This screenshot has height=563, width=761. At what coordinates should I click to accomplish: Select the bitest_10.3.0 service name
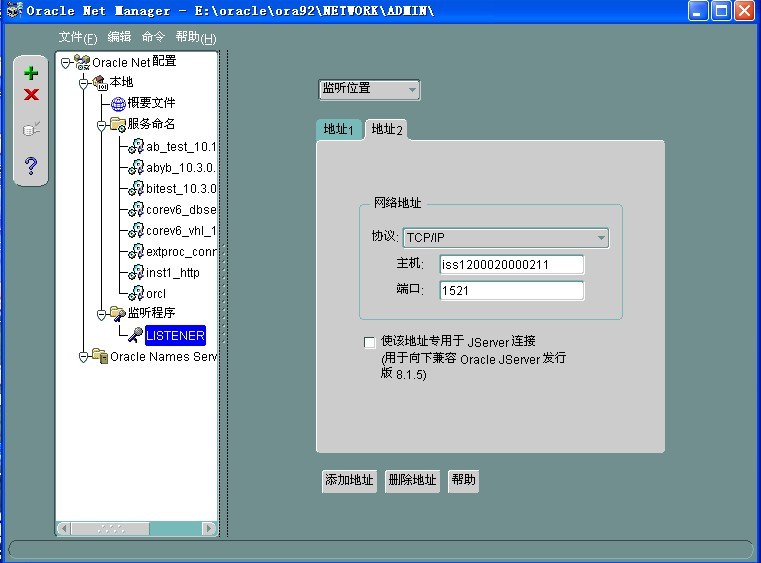pyautogui.click(x=181, y=188)
